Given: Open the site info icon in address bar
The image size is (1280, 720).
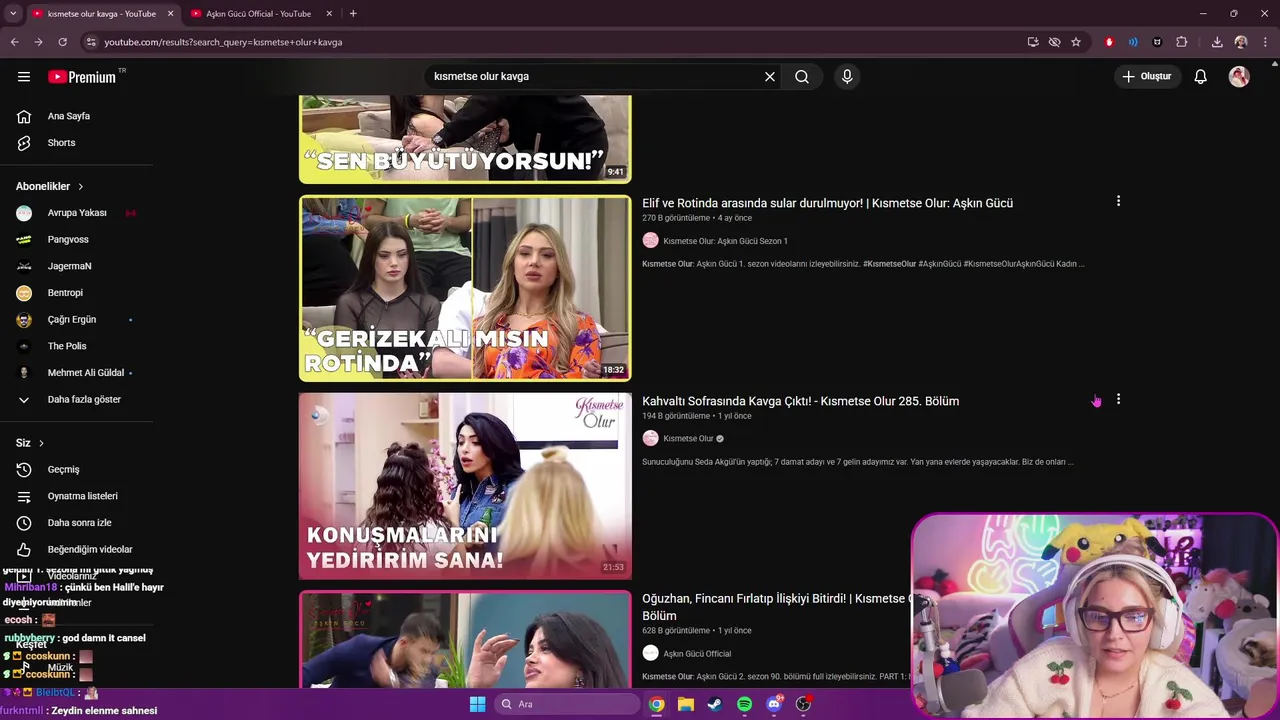Looking at the screenshot, I should point(90,42).
